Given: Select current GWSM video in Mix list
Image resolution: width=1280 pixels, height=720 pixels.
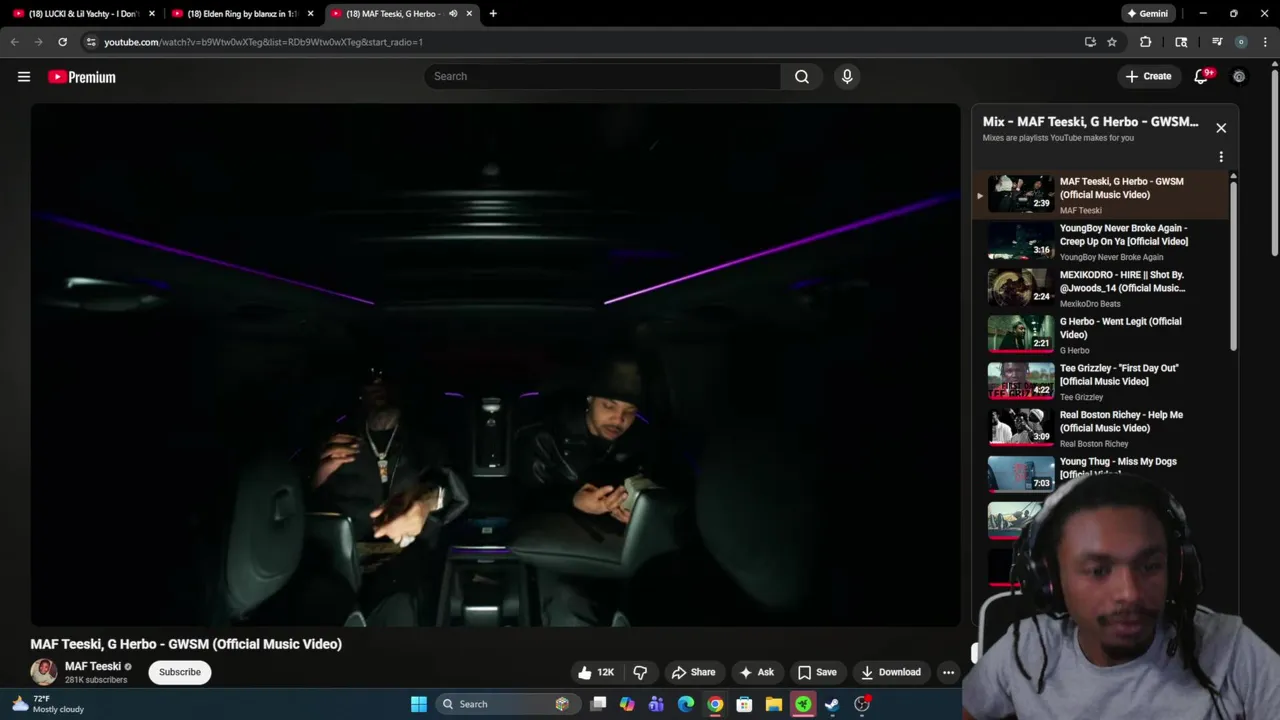Looking at the screenshot, I should coord(1100,195).
